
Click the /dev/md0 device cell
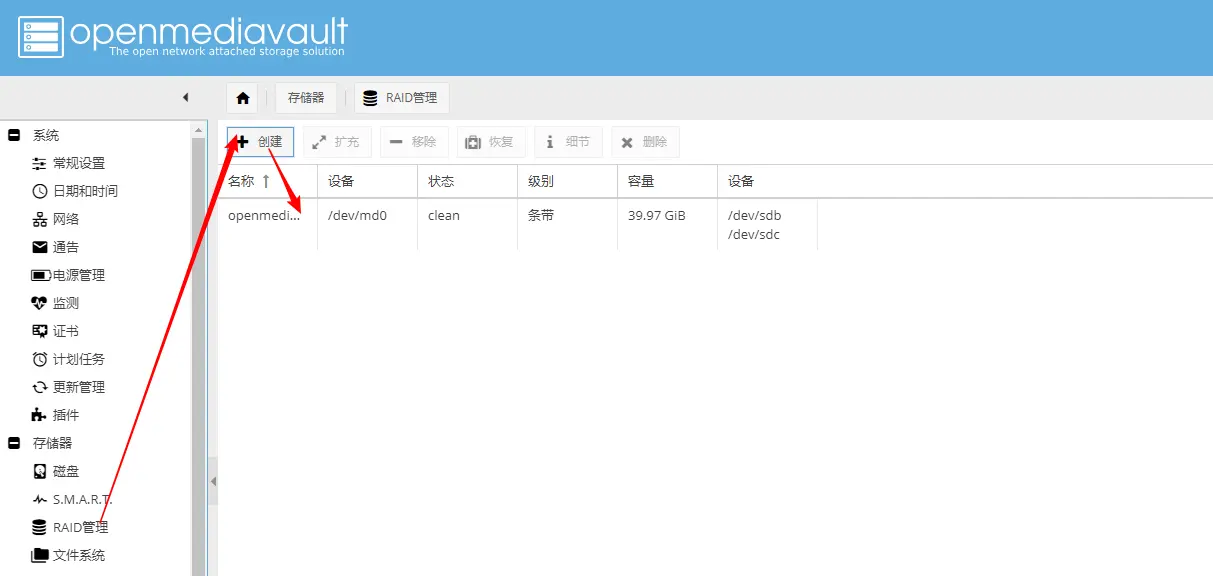[x=357, y=215]
